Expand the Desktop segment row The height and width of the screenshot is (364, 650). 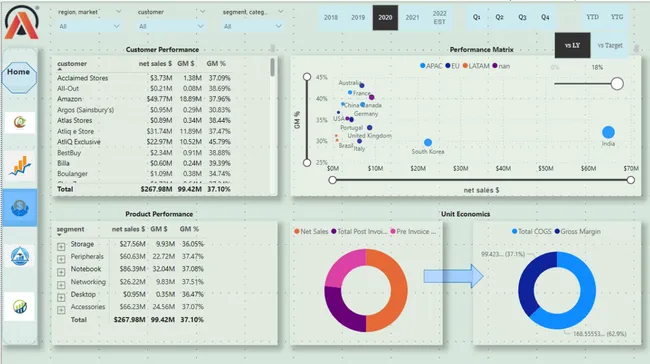point(61,298)
